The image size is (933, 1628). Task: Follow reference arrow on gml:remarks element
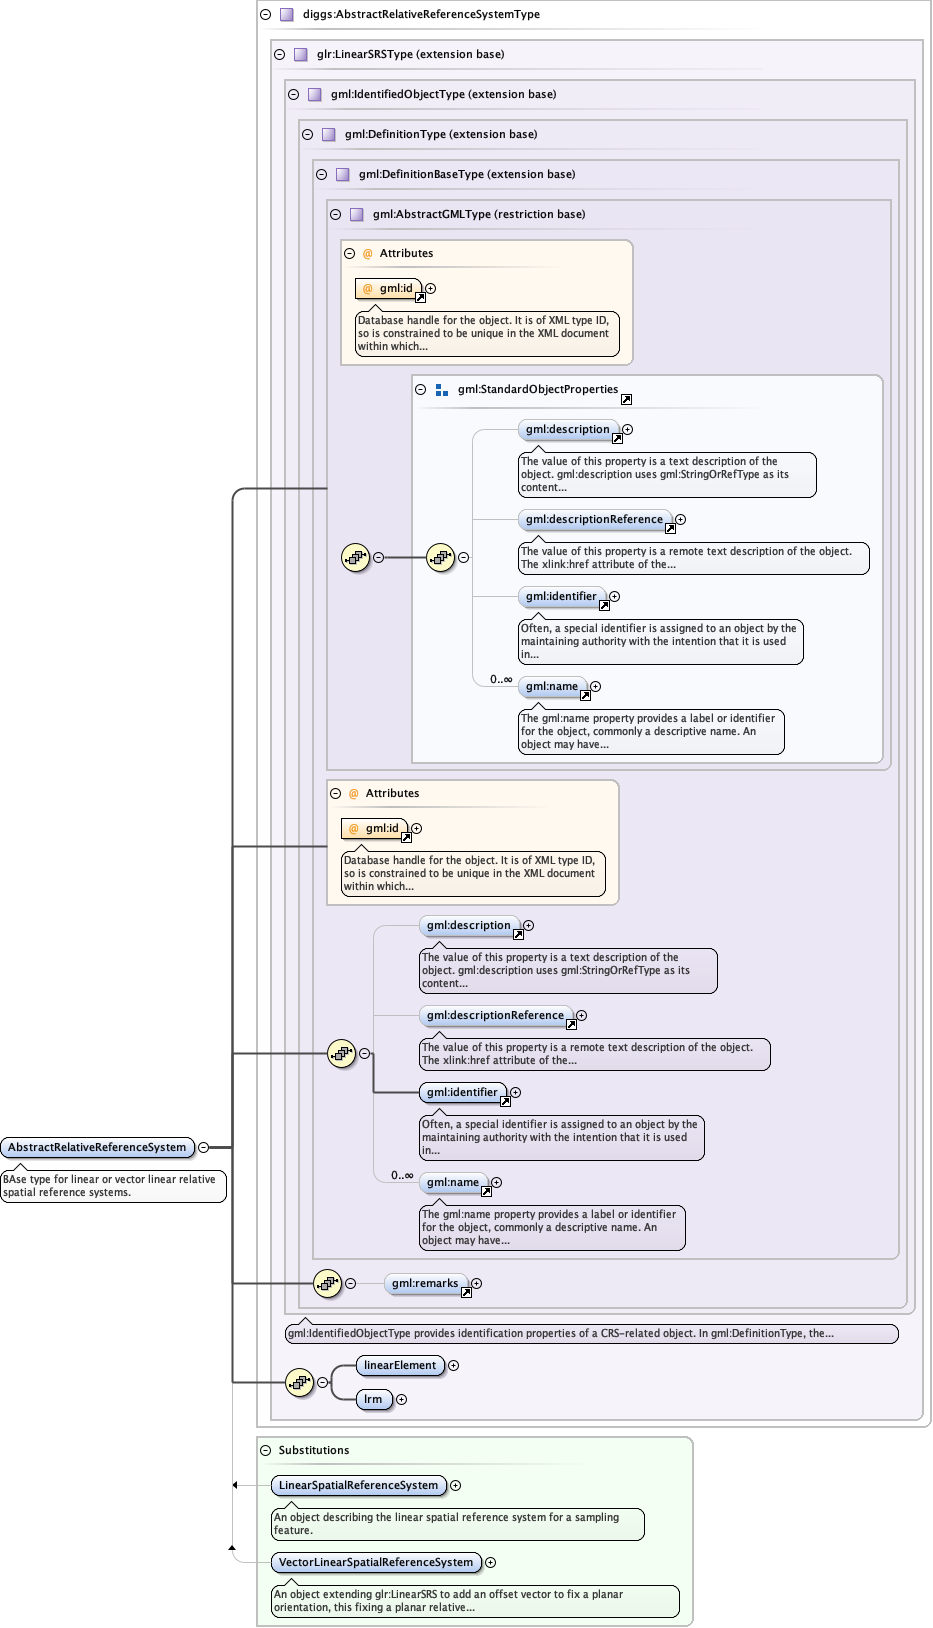(466, 1293)
